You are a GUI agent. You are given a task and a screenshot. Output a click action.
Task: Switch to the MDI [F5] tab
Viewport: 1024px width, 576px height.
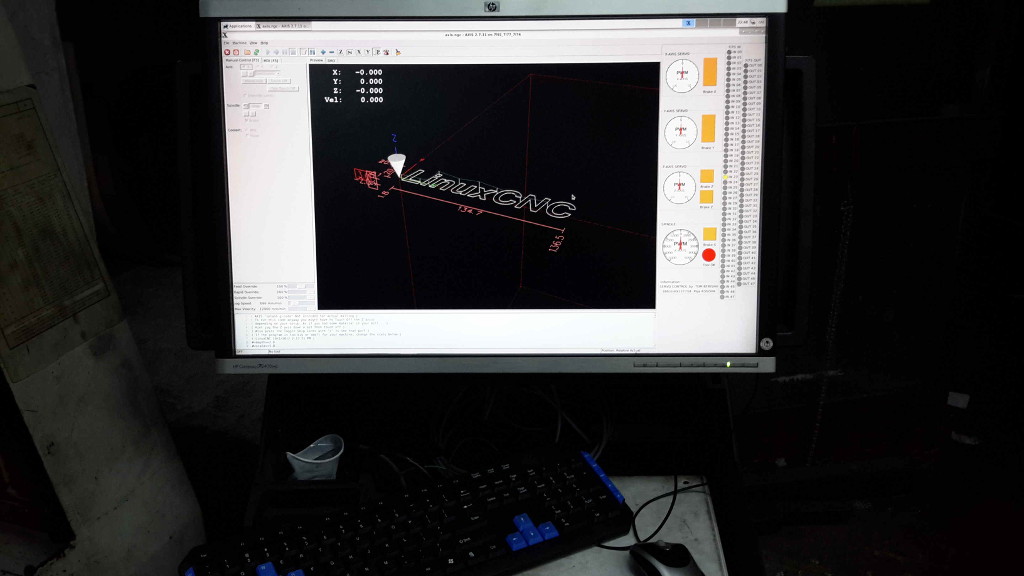tap(271, 60)
